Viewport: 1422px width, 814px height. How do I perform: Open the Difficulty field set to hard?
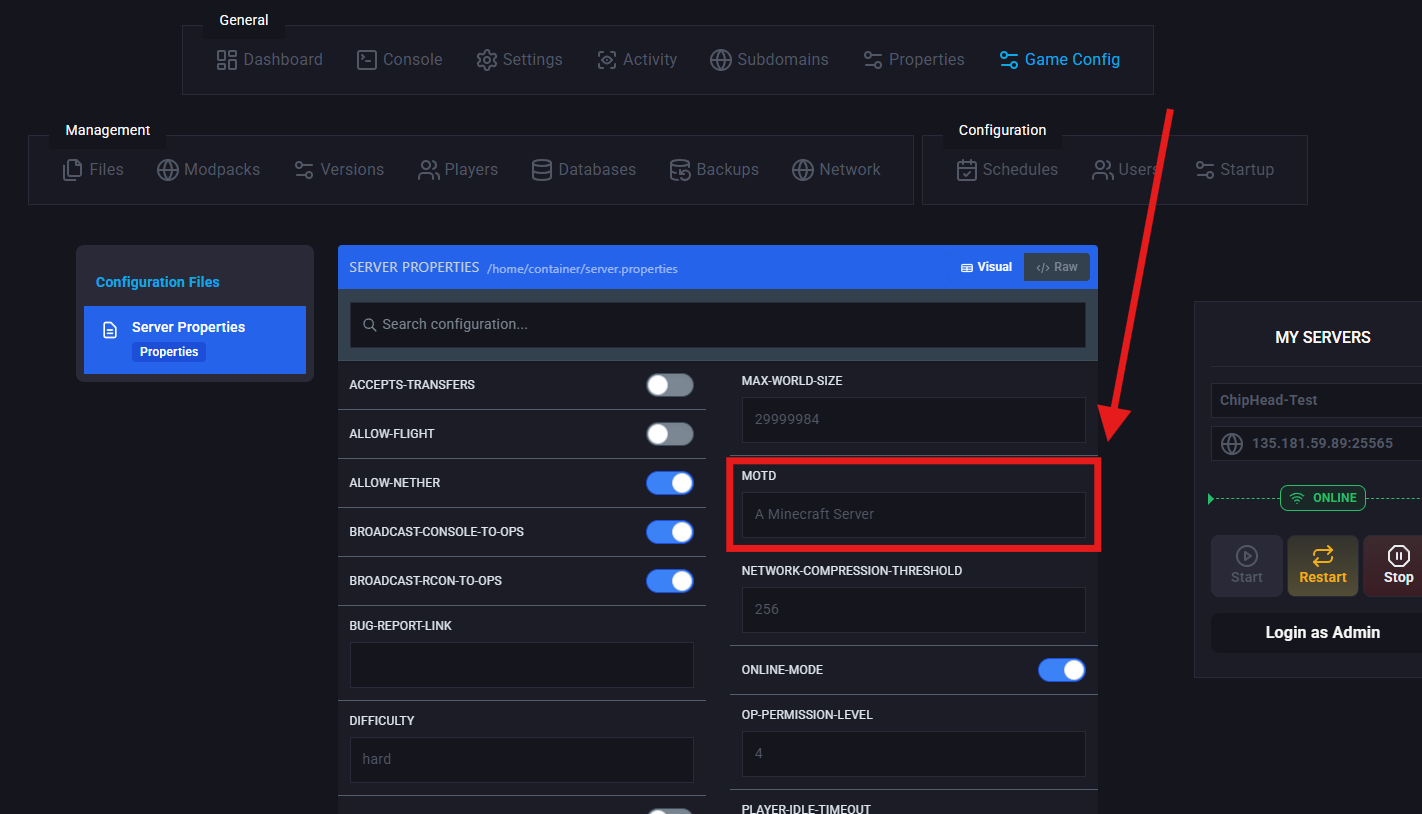pos(521,759)
